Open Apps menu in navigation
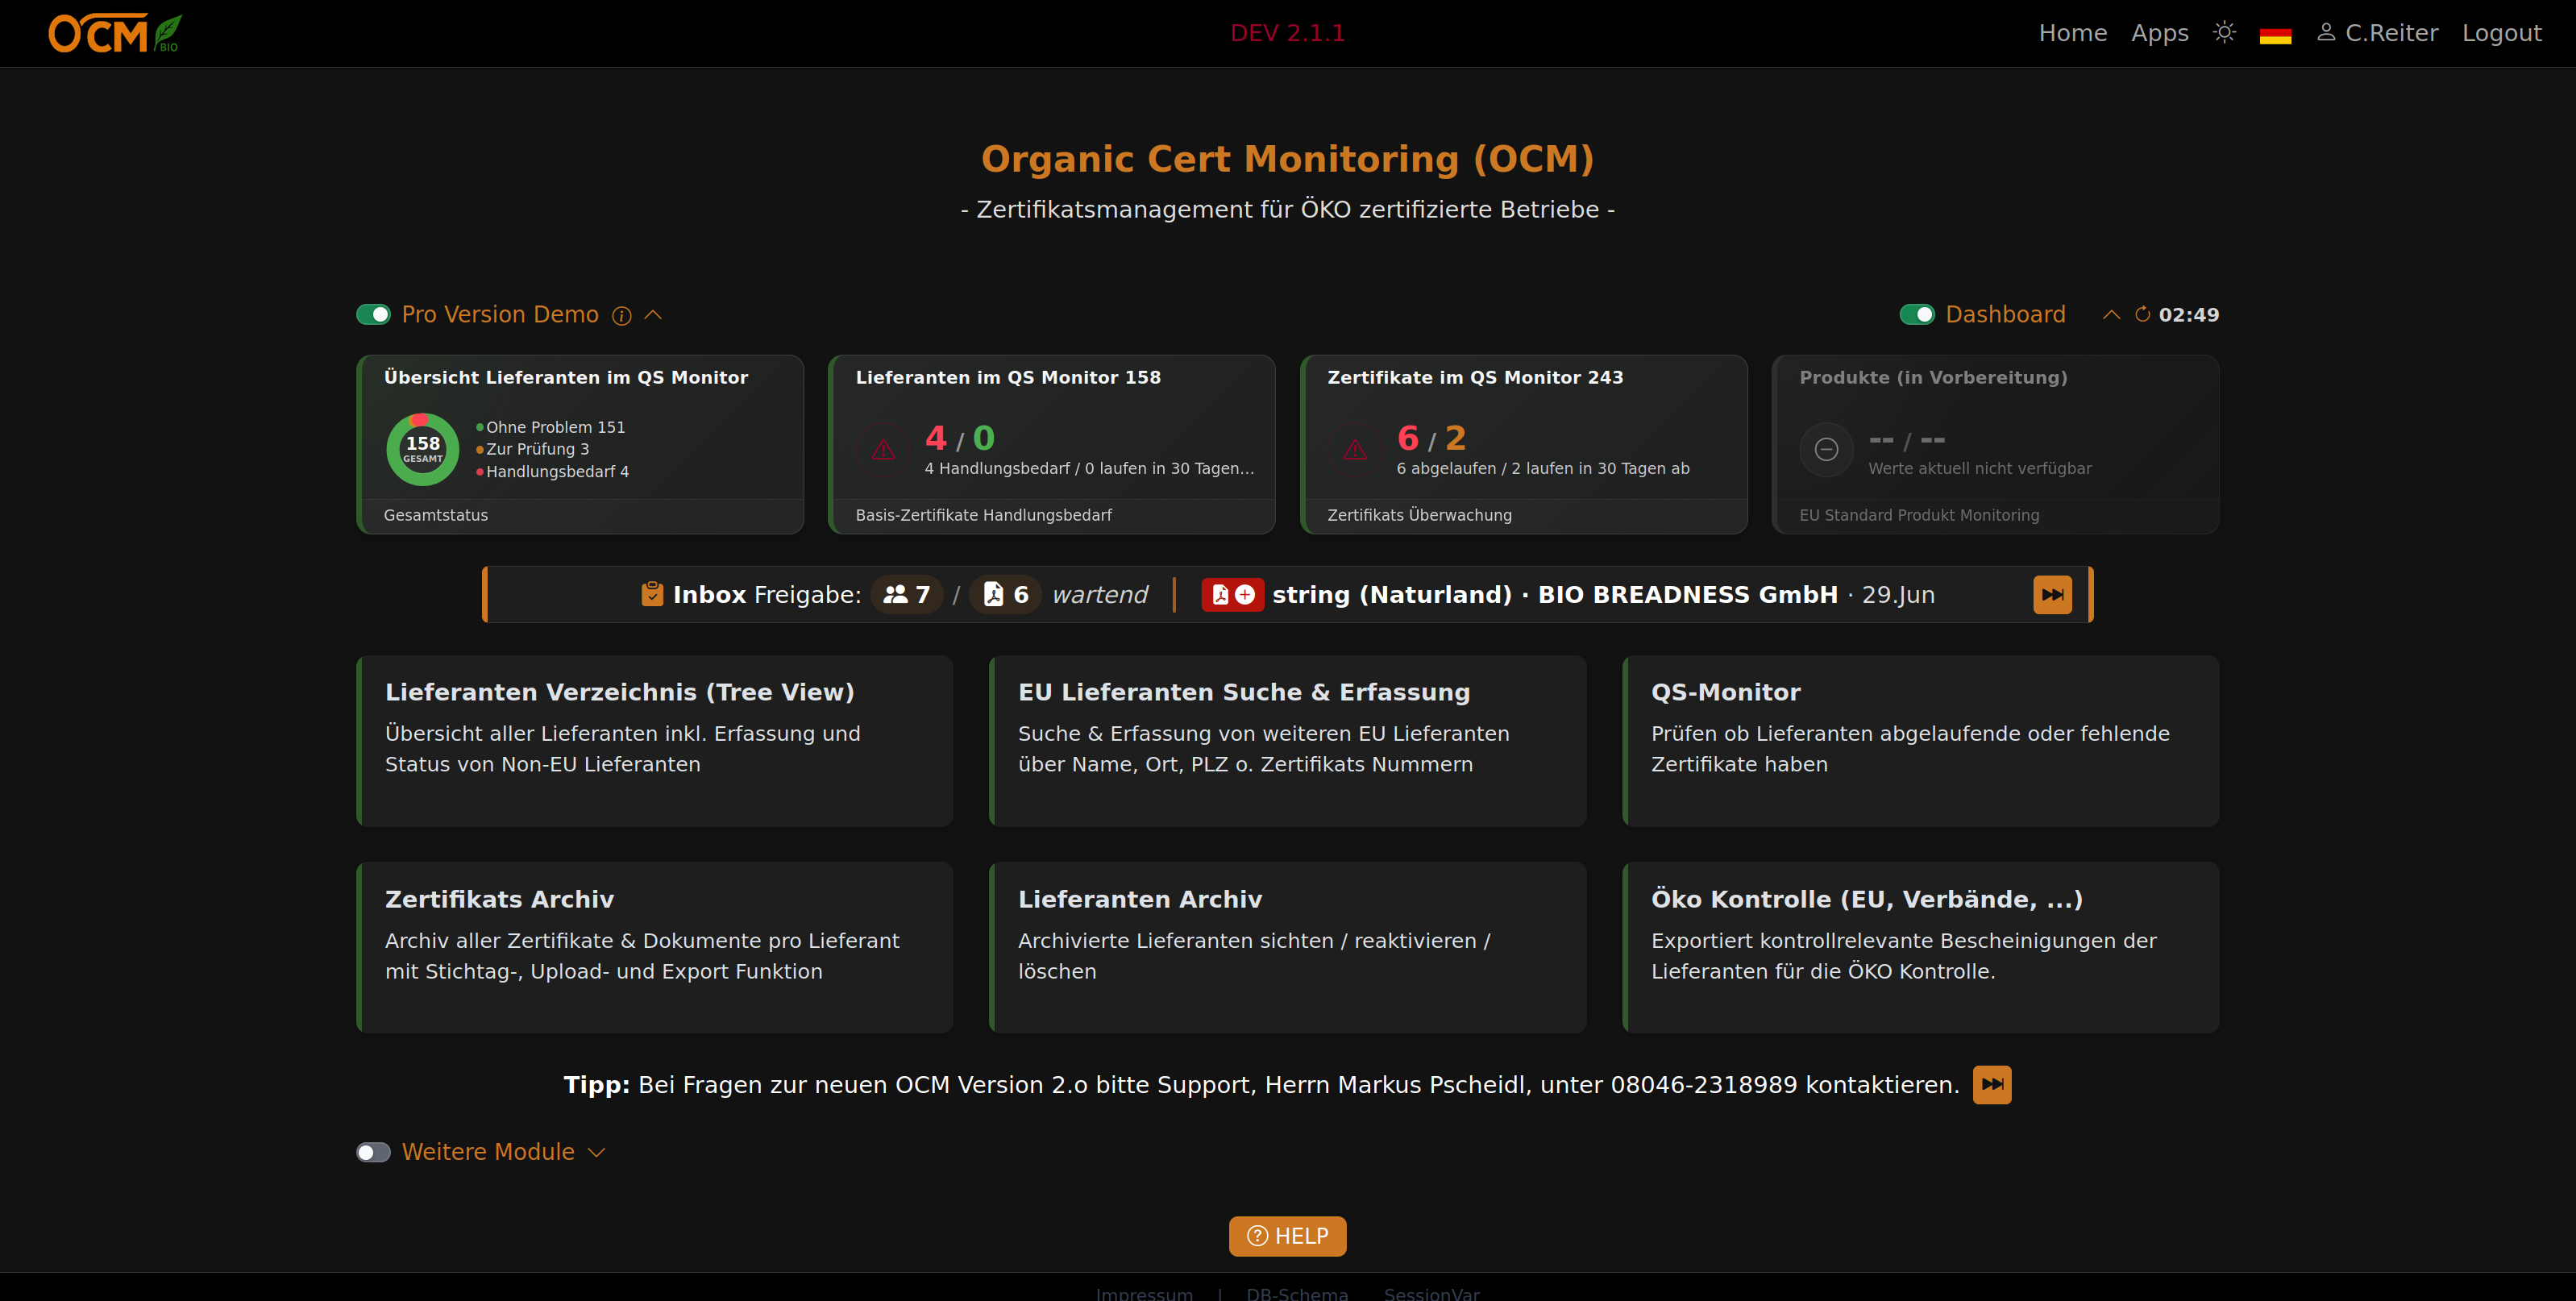 2160,33
